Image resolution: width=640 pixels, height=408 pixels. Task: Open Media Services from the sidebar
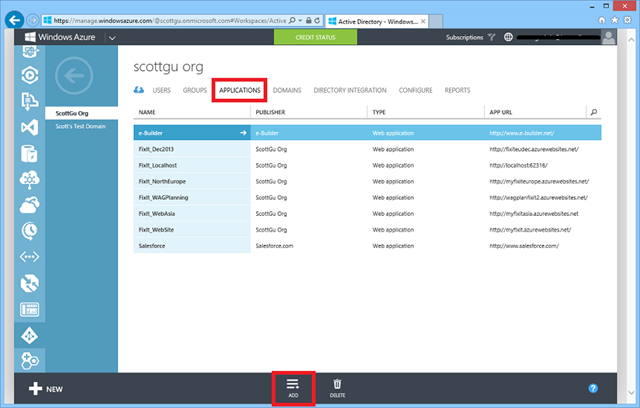coord(29,75)
